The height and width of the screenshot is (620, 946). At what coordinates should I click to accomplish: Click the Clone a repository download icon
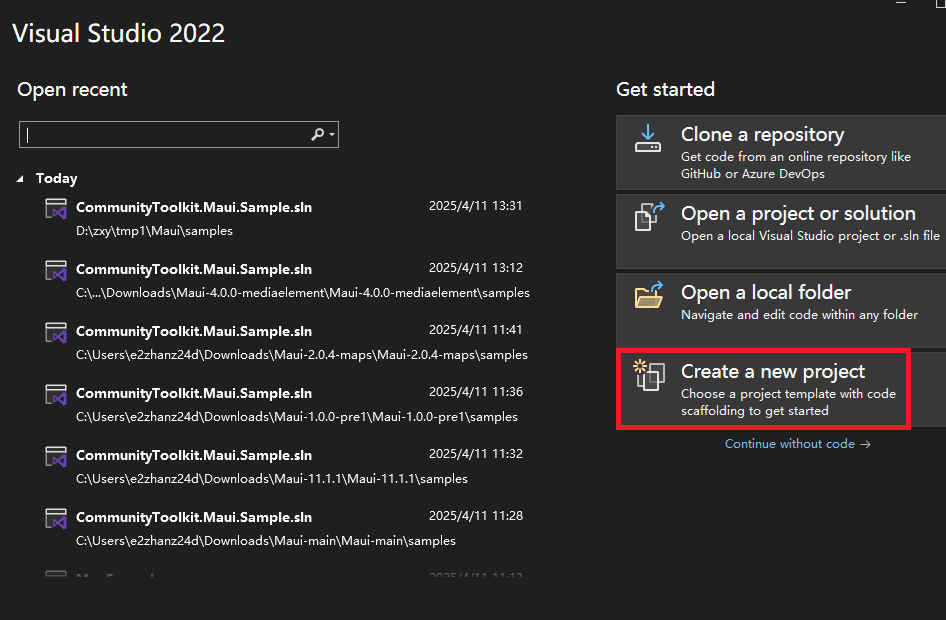pos(648,138)
